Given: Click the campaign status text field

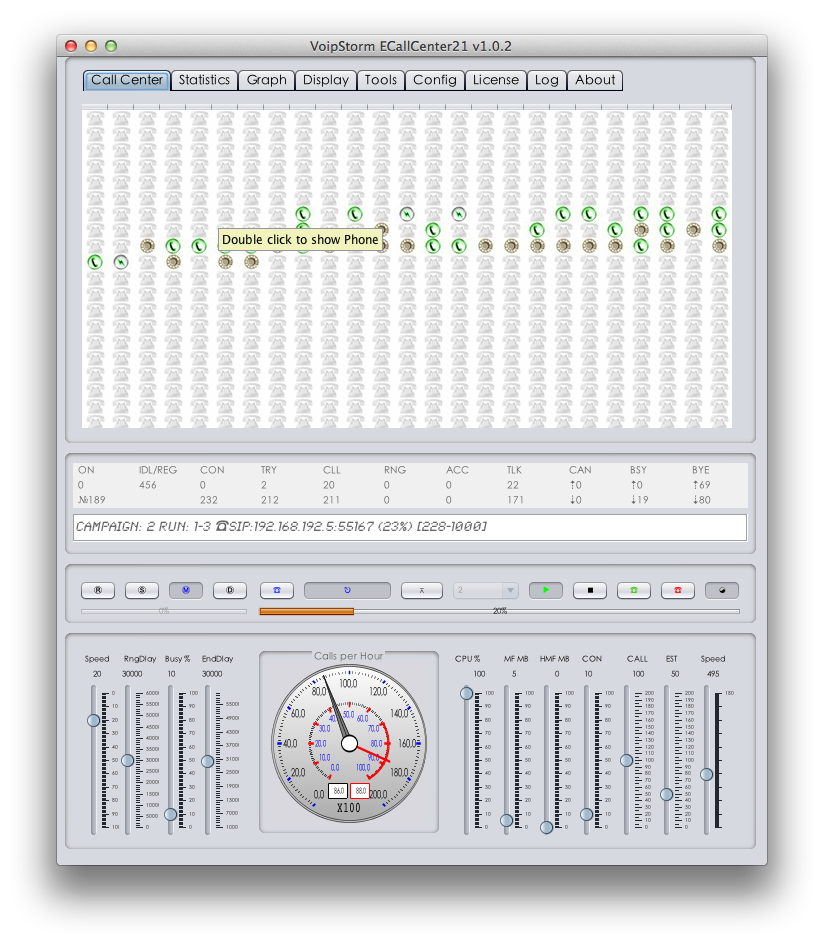Looking at the screenshot, I should tap(410, 527).
